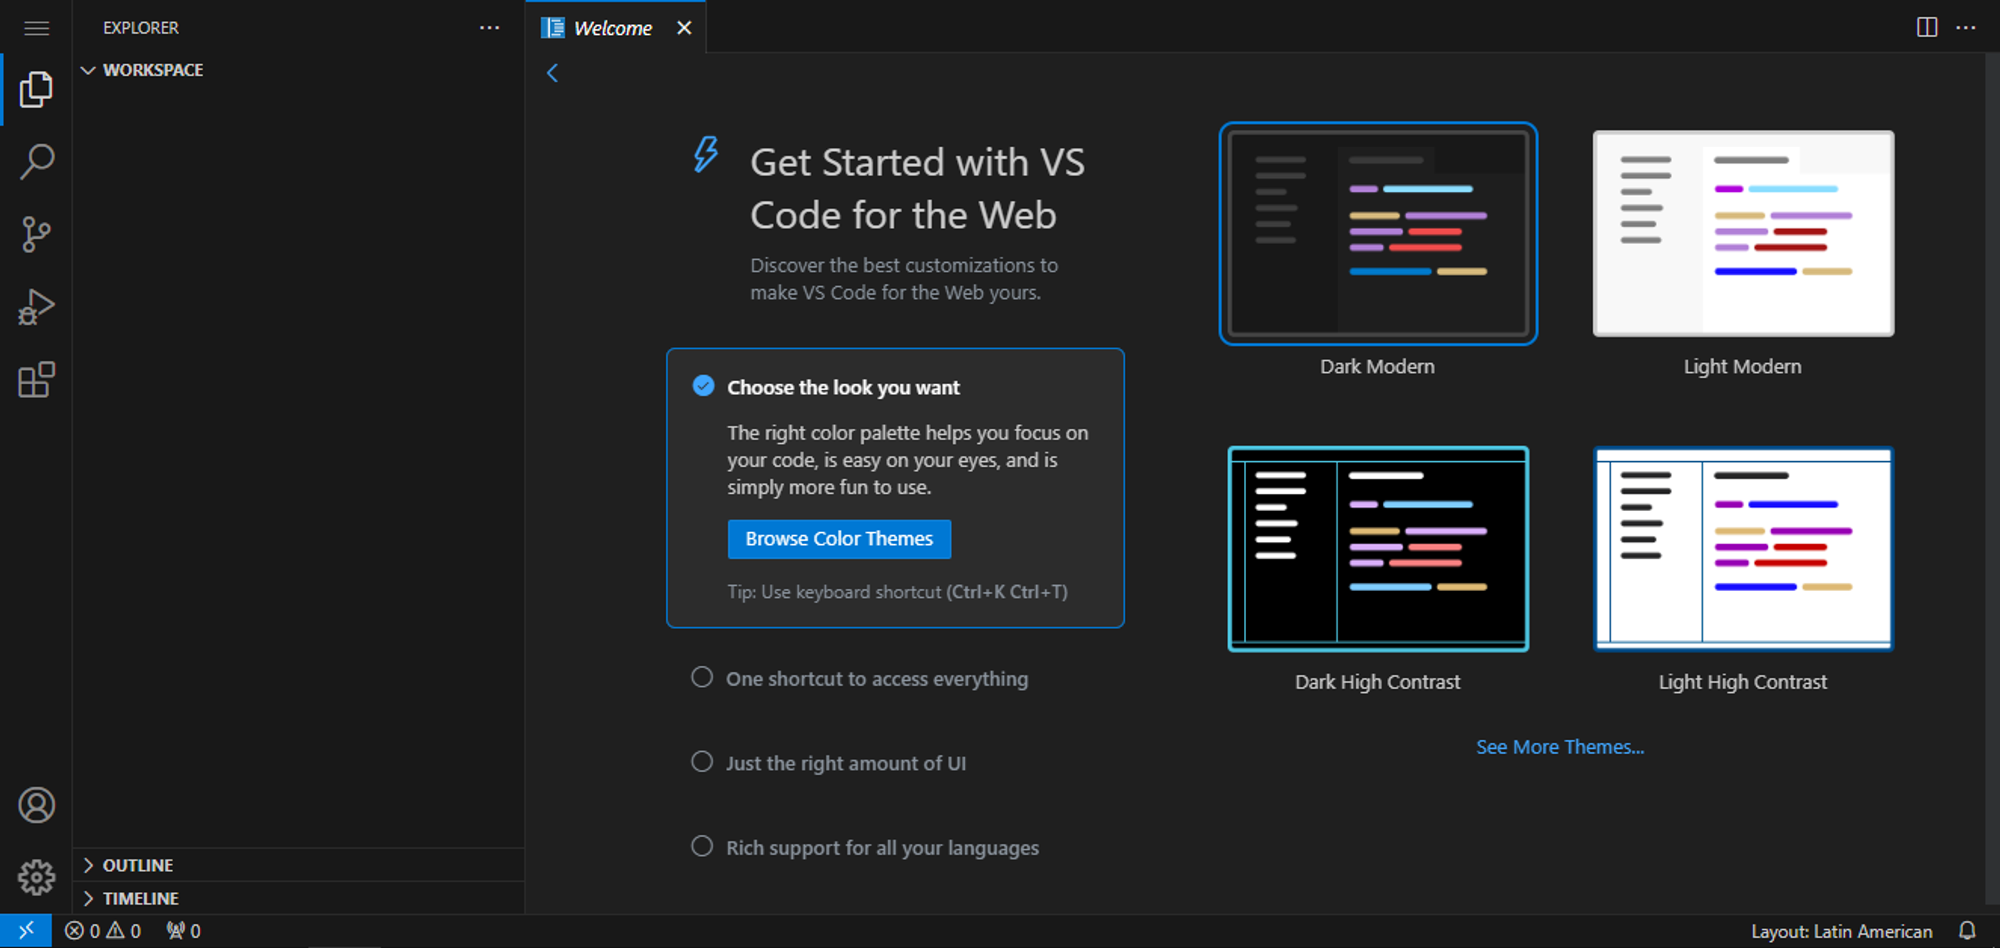Image resolution: width=2000 pixels, height=948 pixels.
Task: Close the Welcome tab
Action: tap(684, 28)
